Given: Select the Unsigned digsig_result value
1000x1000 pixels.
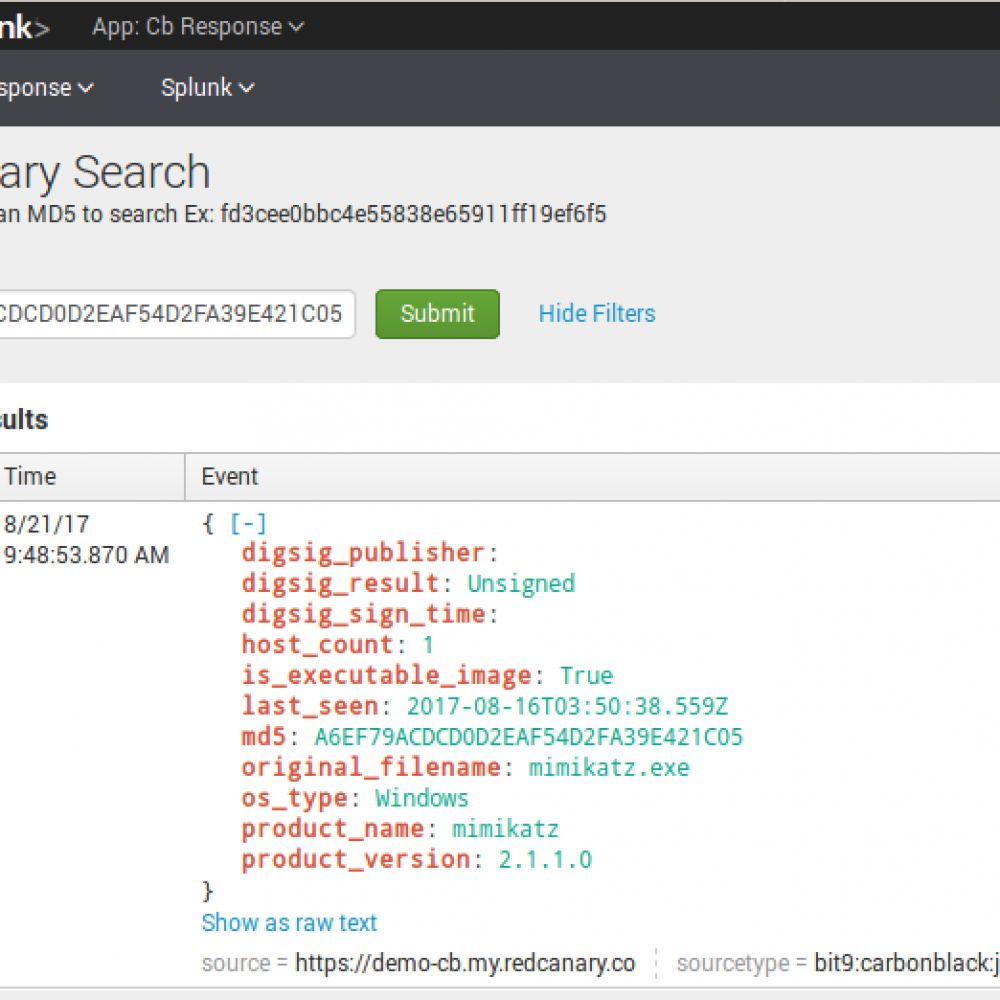Looking at the screenshot, I should click(521, 584).
